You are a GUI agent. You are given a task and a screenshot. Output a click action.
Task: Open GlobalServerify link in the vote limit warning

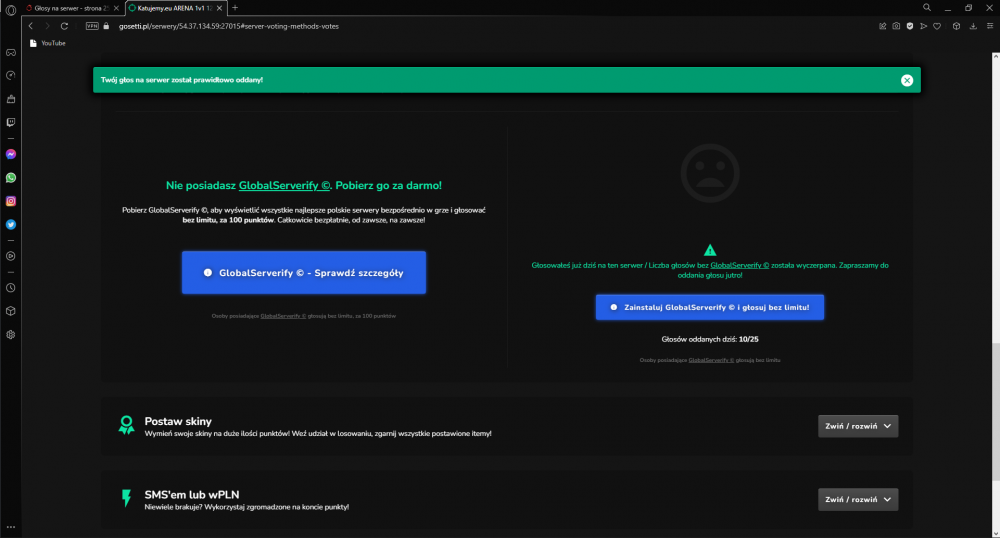[x=739, y=265]
